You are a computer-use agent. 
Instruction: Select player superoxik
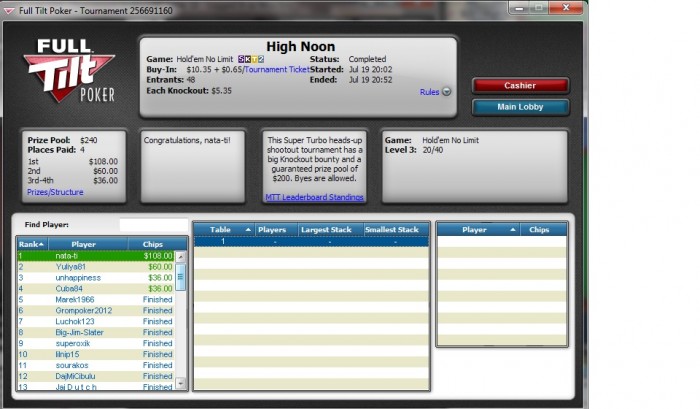click(96, 343)
